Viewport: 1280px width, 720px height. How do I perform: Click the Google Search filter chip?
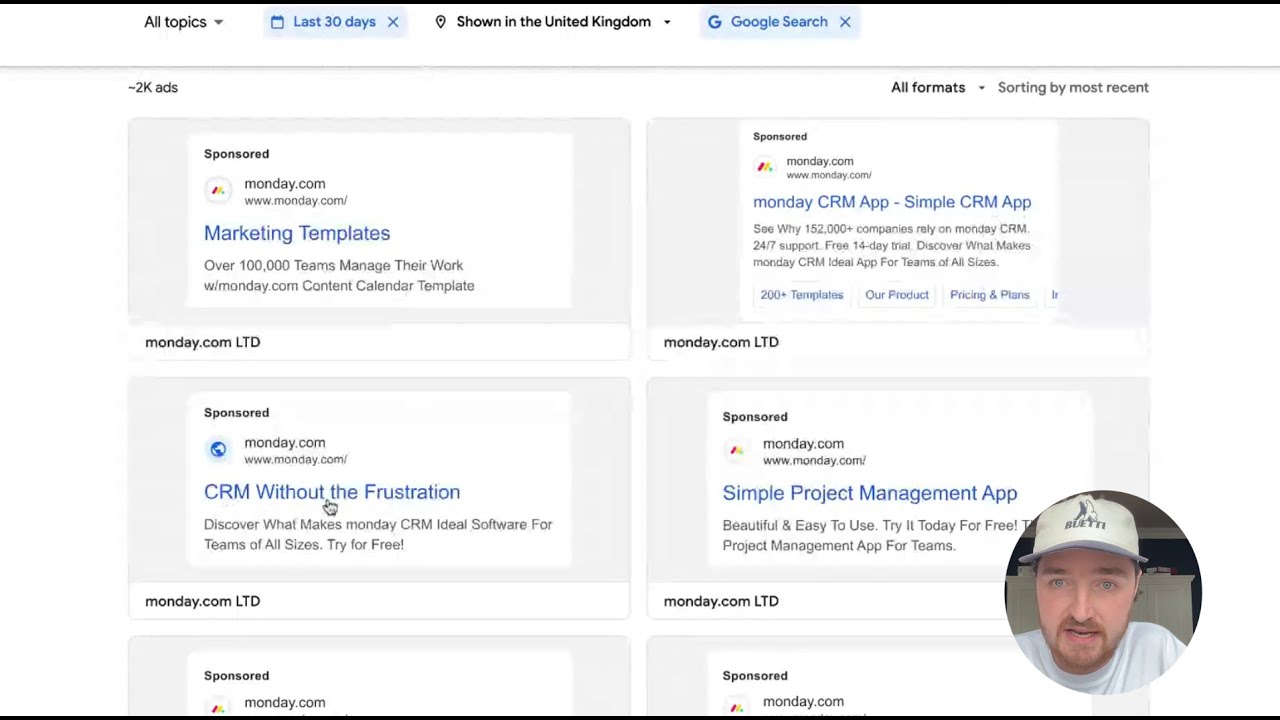pyautogui.click(x=779, y=22)
